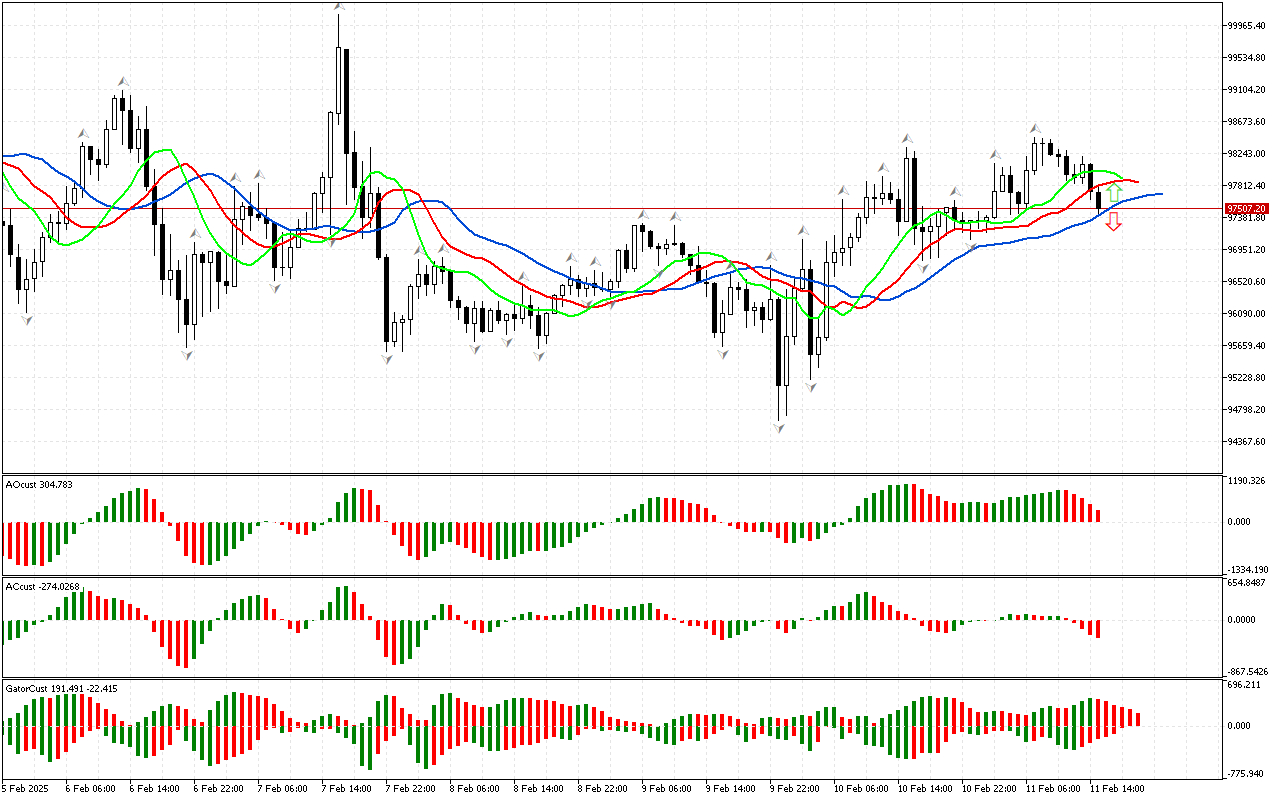This screenshot has width=1280, height=800.
Task: Click the 8 Feb 14:00 time label
Action: click(539, 789)
